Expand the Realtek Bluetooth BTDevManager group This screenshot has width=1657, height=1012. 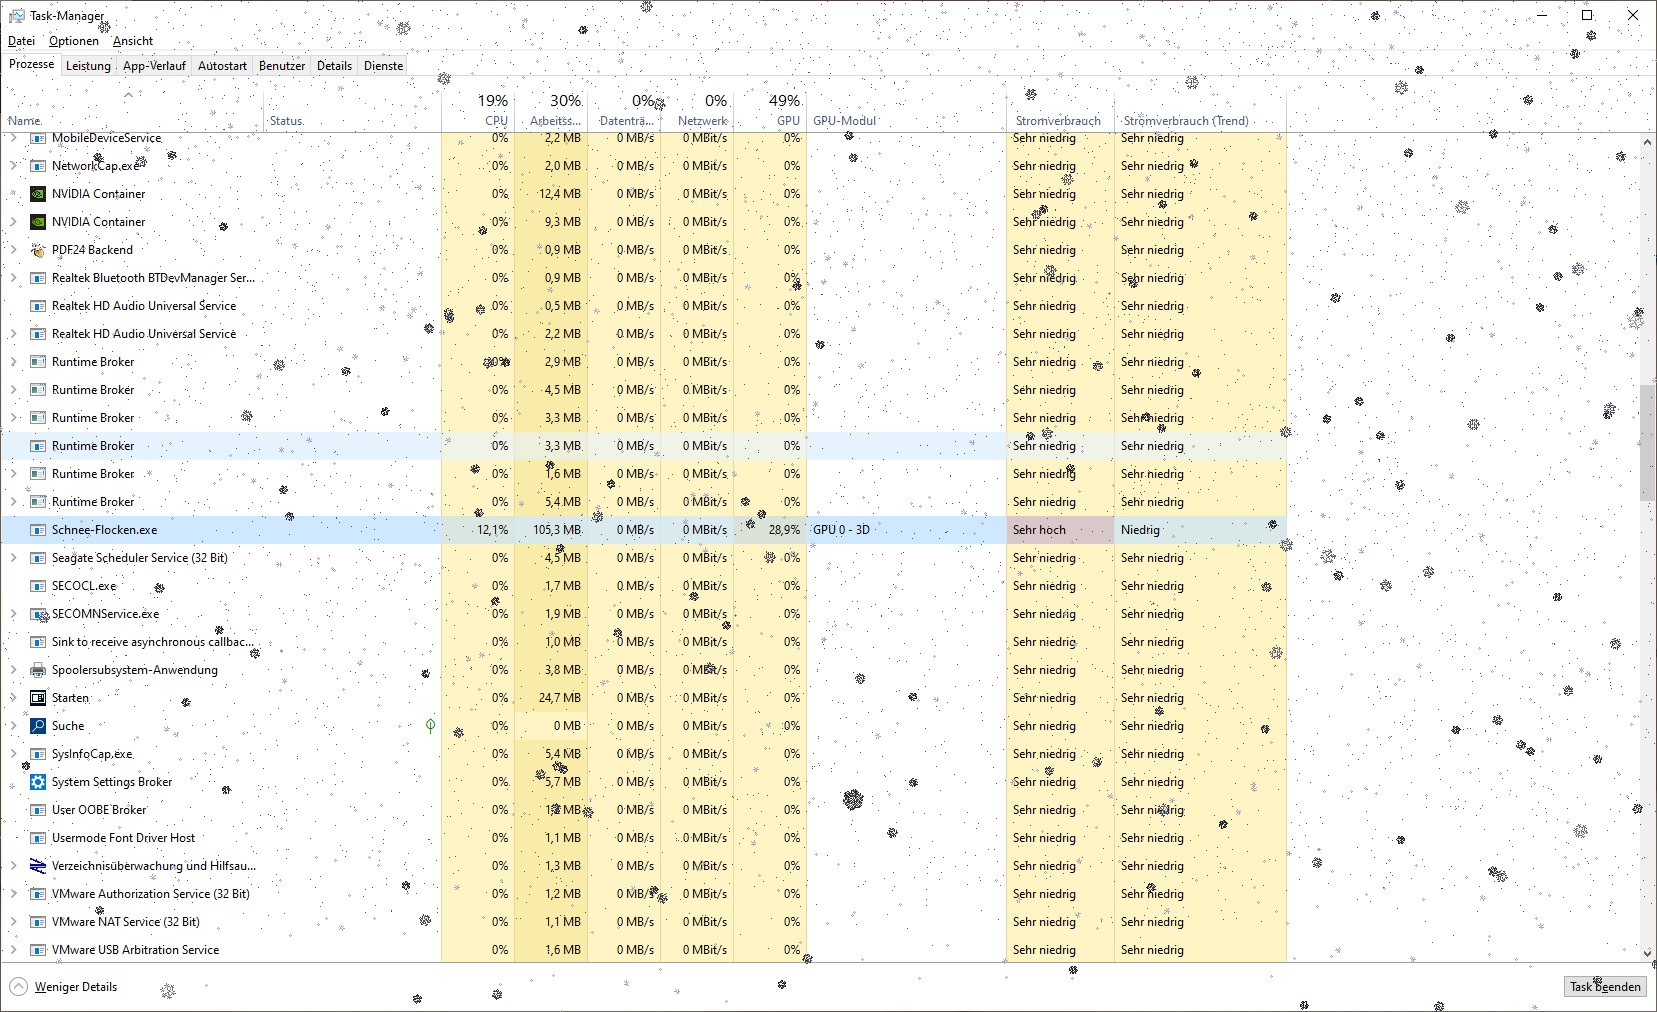[x=13, y=278]
